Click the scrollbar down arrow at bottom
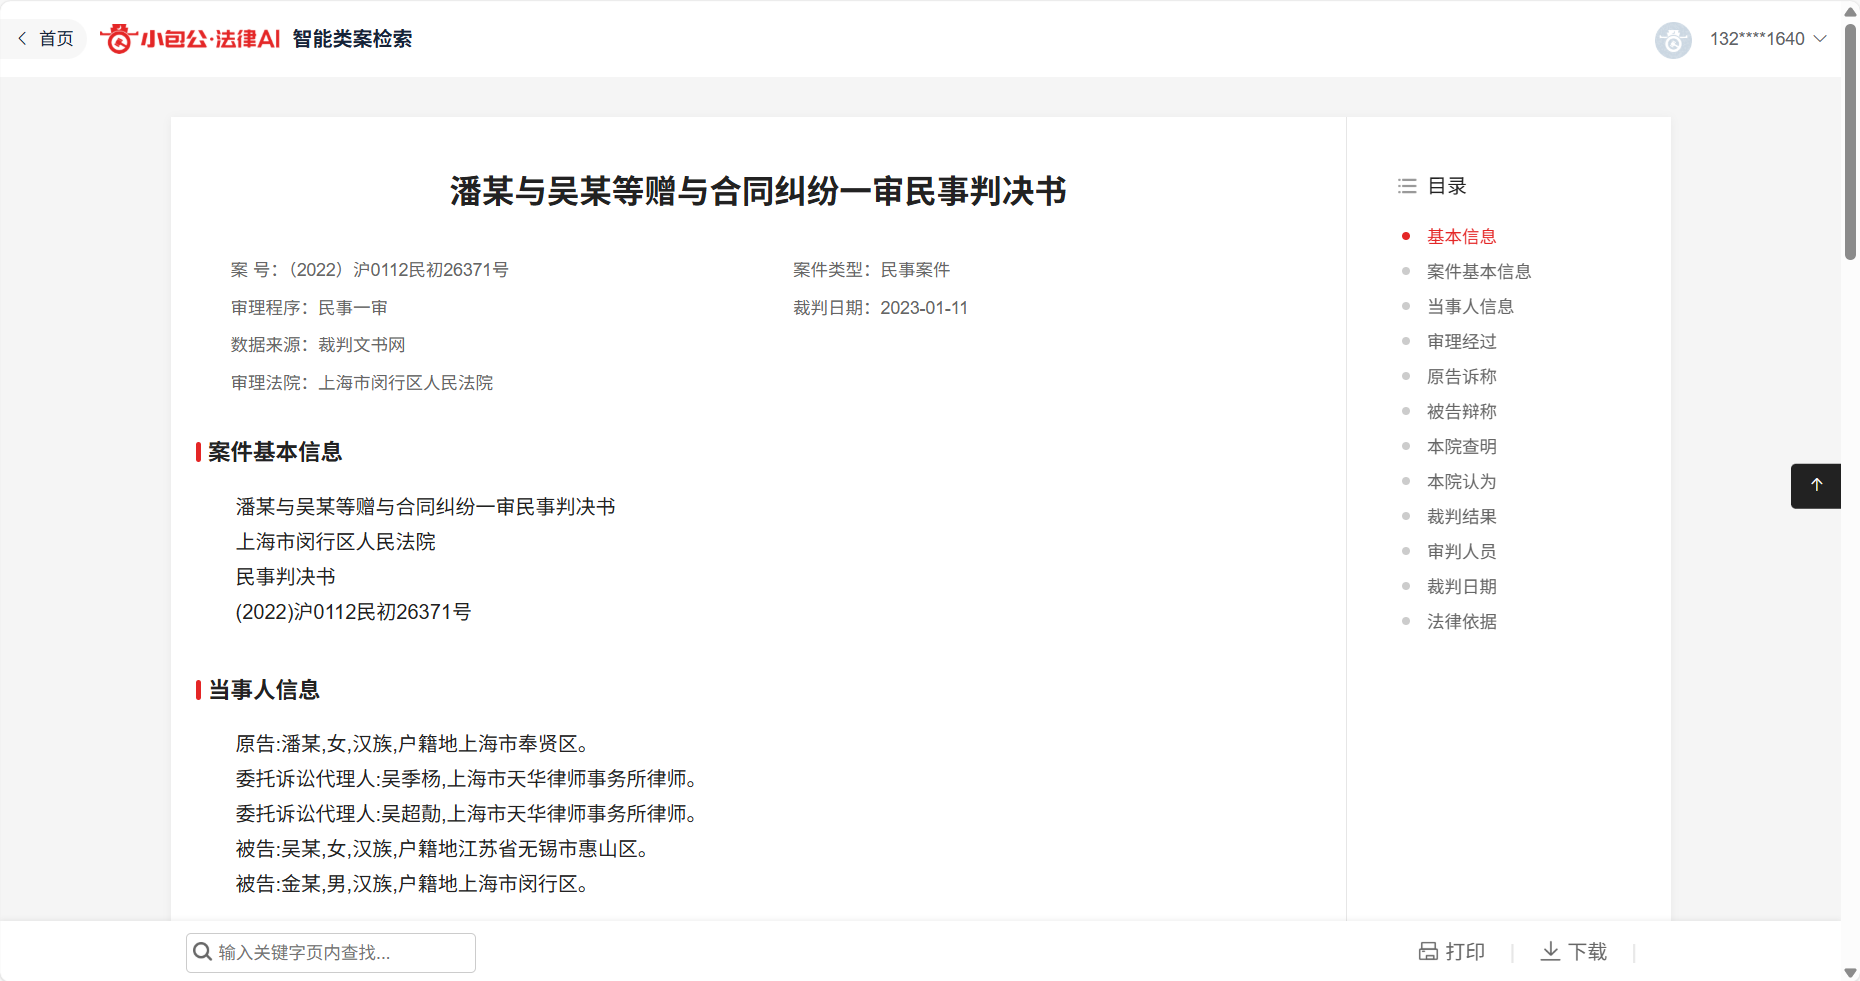This screenshot has width=1860, height=981. click(x=1850, y=972)
